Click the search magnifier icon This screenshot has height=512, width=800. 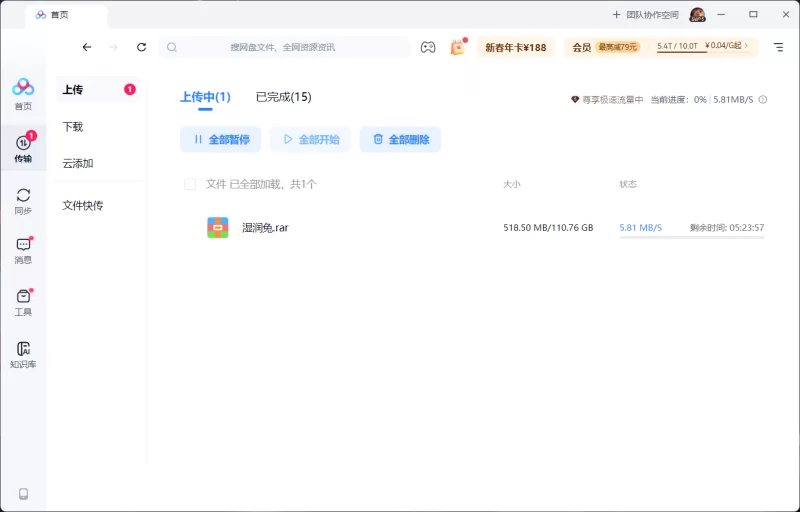172,47
